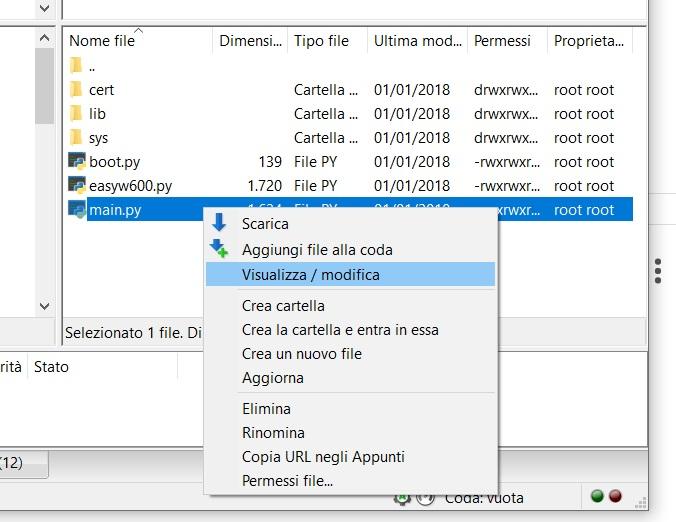This screenshot has width=676, height=522.
Task: Click the date 01/01/2018 in cert row
Action: pos(412,90)
